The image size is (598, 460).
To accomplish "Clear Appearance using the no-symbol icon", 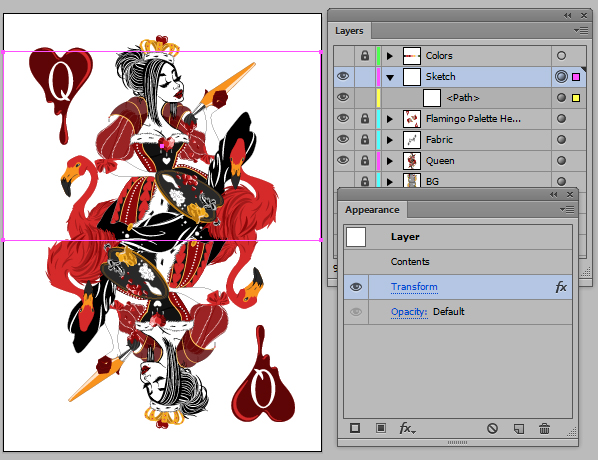I will pyautogui.click(x=492, y=428).
